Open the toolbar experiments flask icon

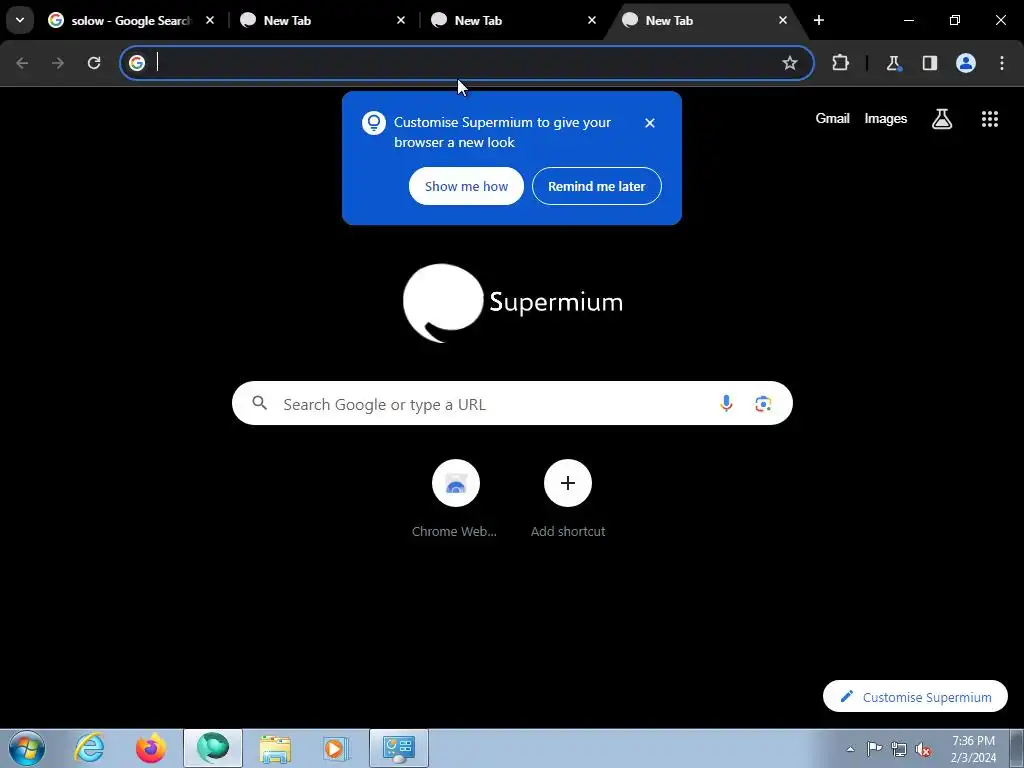(893, 63)
